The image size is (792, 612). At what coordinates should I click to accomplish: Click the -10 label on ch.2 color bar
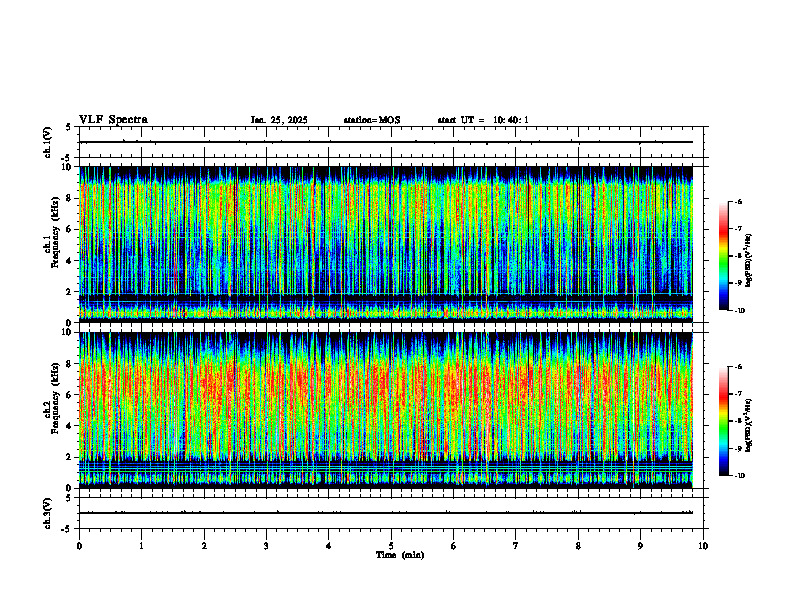[740, 476]
